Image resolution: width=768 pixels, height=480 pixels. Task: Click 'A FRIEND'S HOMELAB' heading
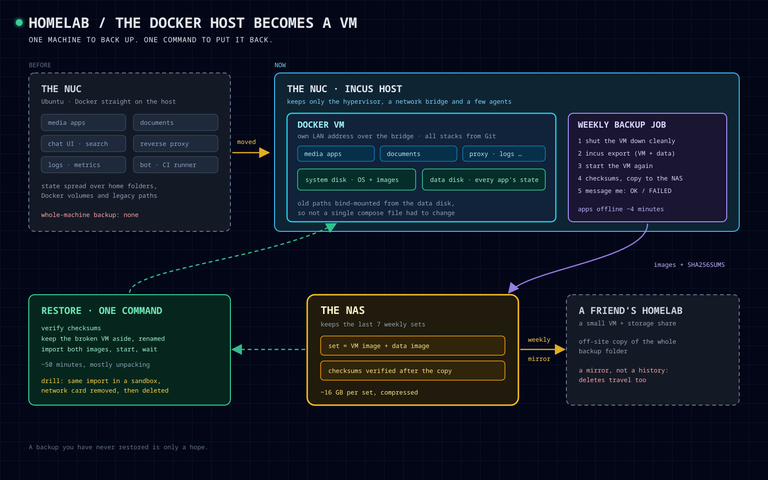(630, 311)
